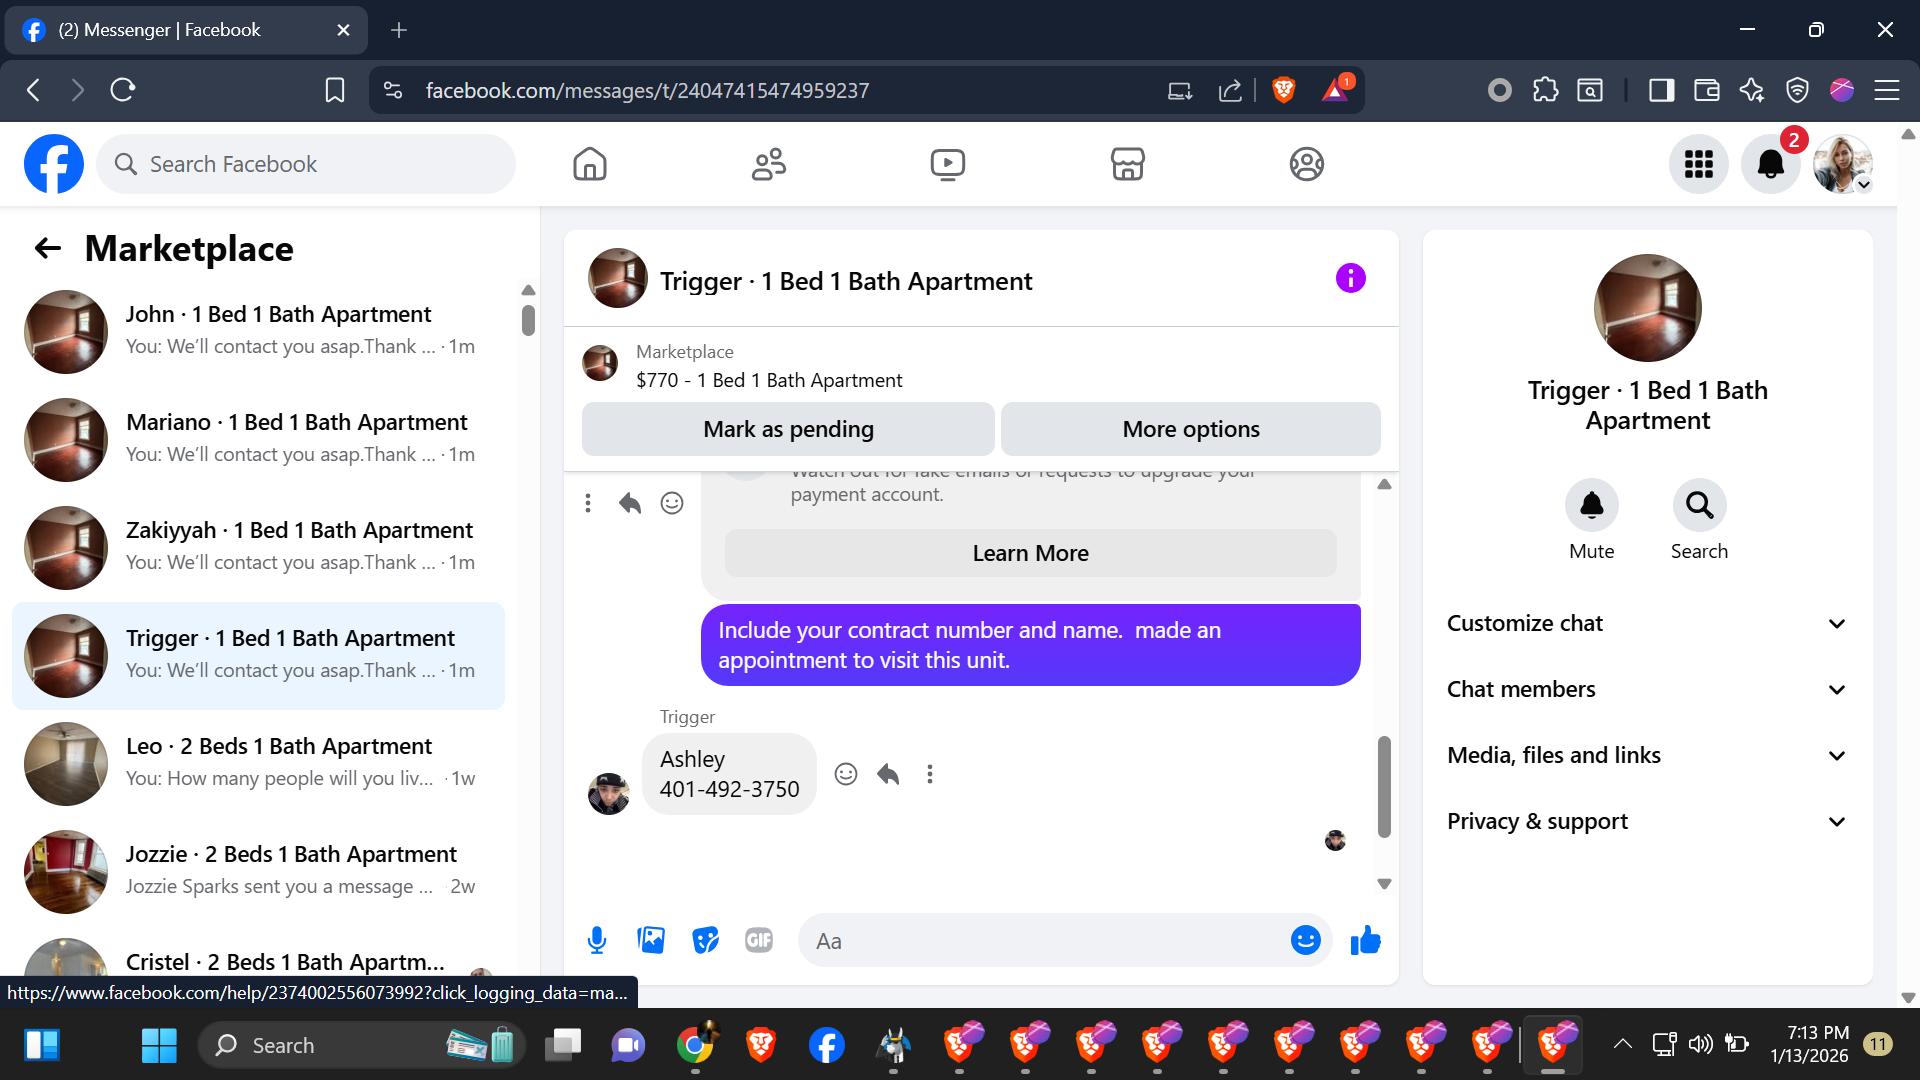The width and height of the screenshot is (1920, 1080).
Task: Click the Learn More button
Action: tap(1030, 553)
